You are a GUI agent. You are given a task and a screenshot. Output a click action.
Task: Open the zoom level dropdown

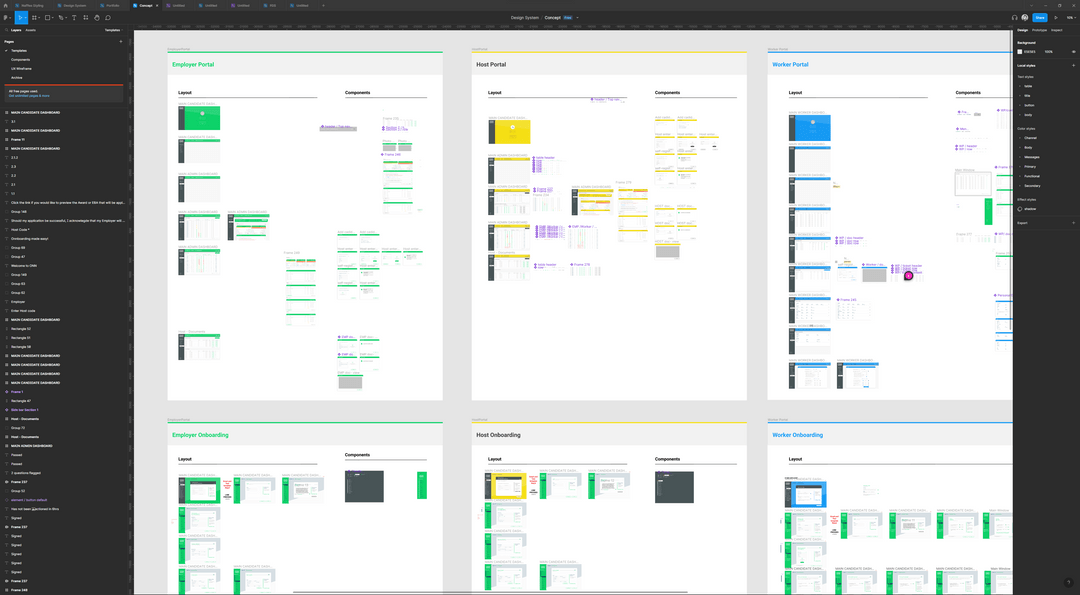point(1071,17)
